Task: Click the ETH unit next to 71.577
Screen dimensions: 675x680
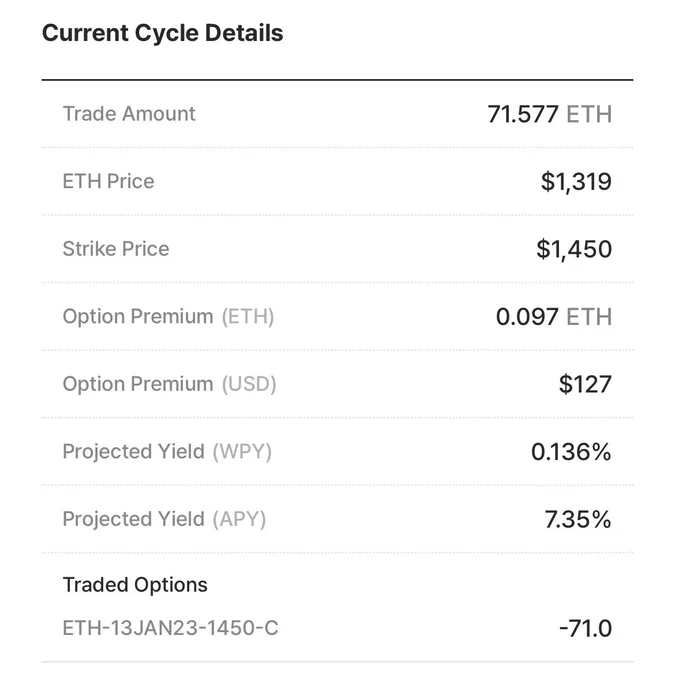Action: (x=589, y=114)
